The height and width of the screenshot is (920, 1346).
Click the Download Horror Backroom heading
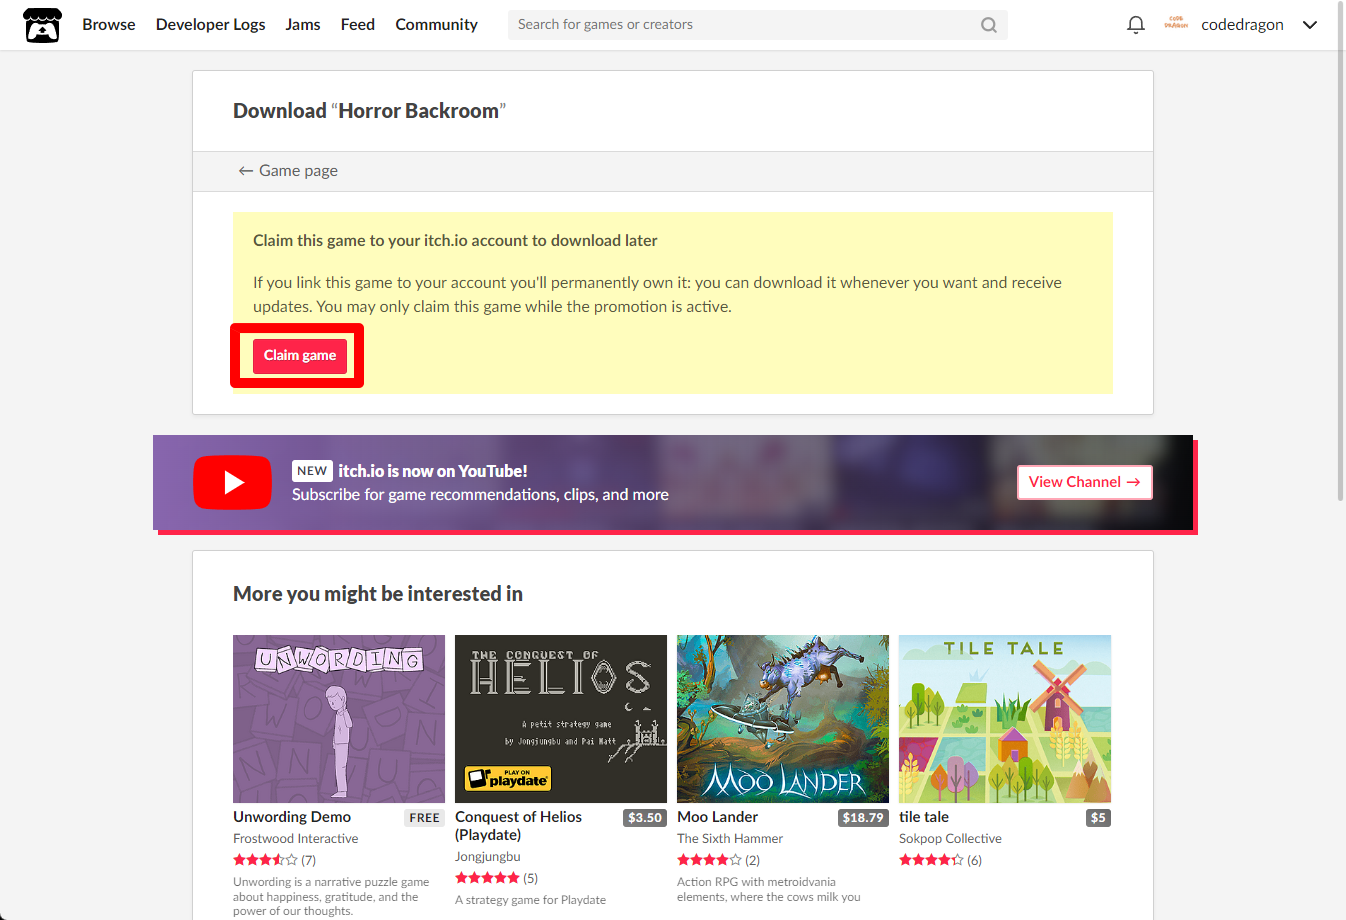coord(369,111)
